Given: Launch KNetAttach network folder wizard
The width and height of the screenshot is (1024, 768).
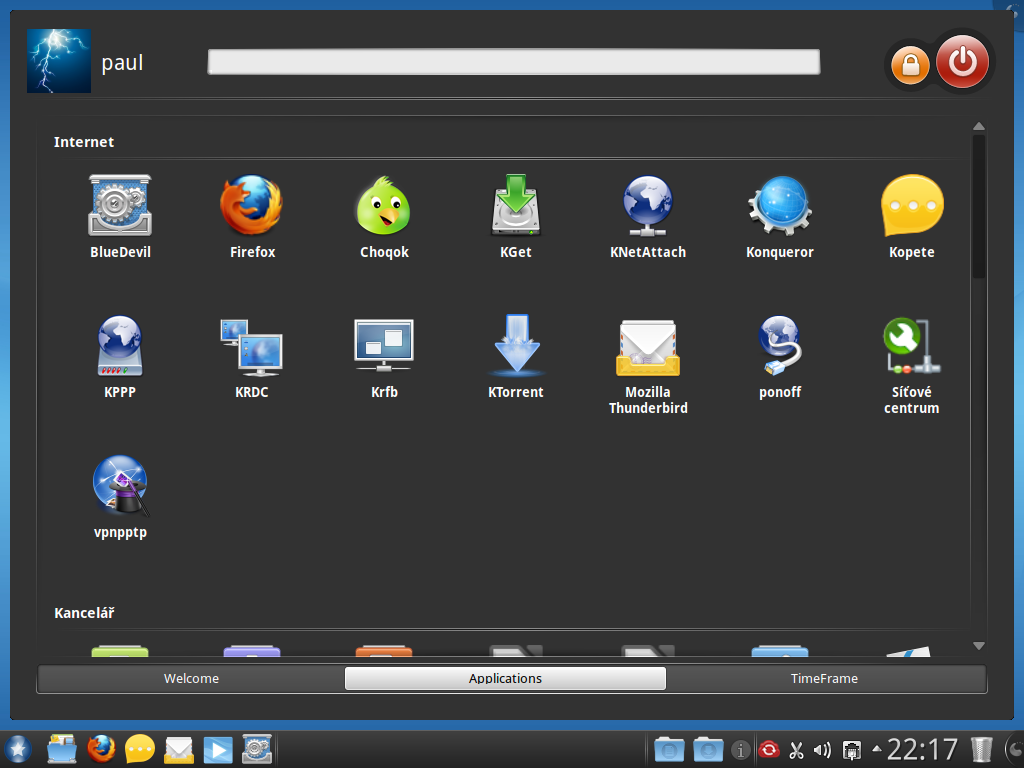Looking at the screenshot, I should (x=648, y=217).
